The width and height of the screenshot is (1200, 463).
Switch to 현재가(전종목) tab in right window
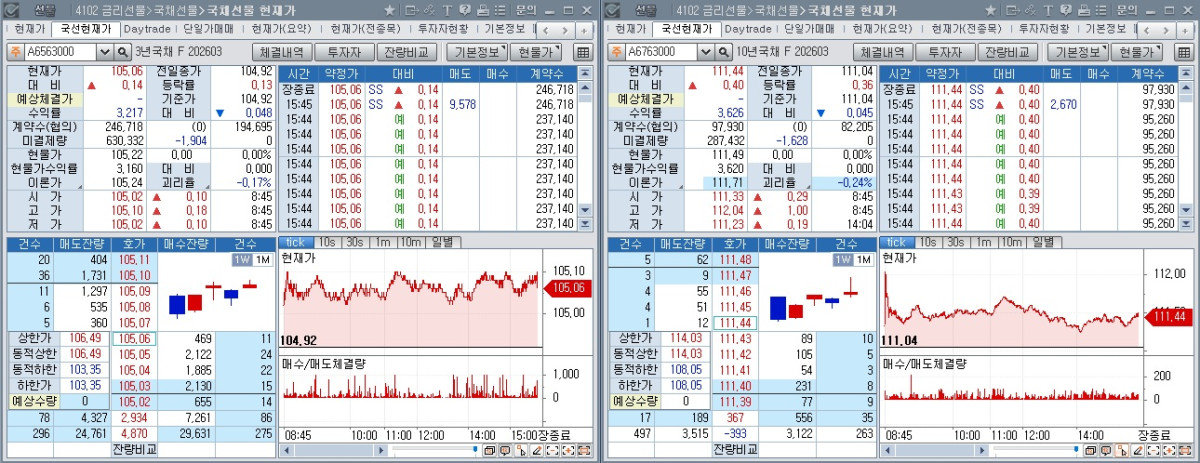pyautogui.click(x=967, y=30)
